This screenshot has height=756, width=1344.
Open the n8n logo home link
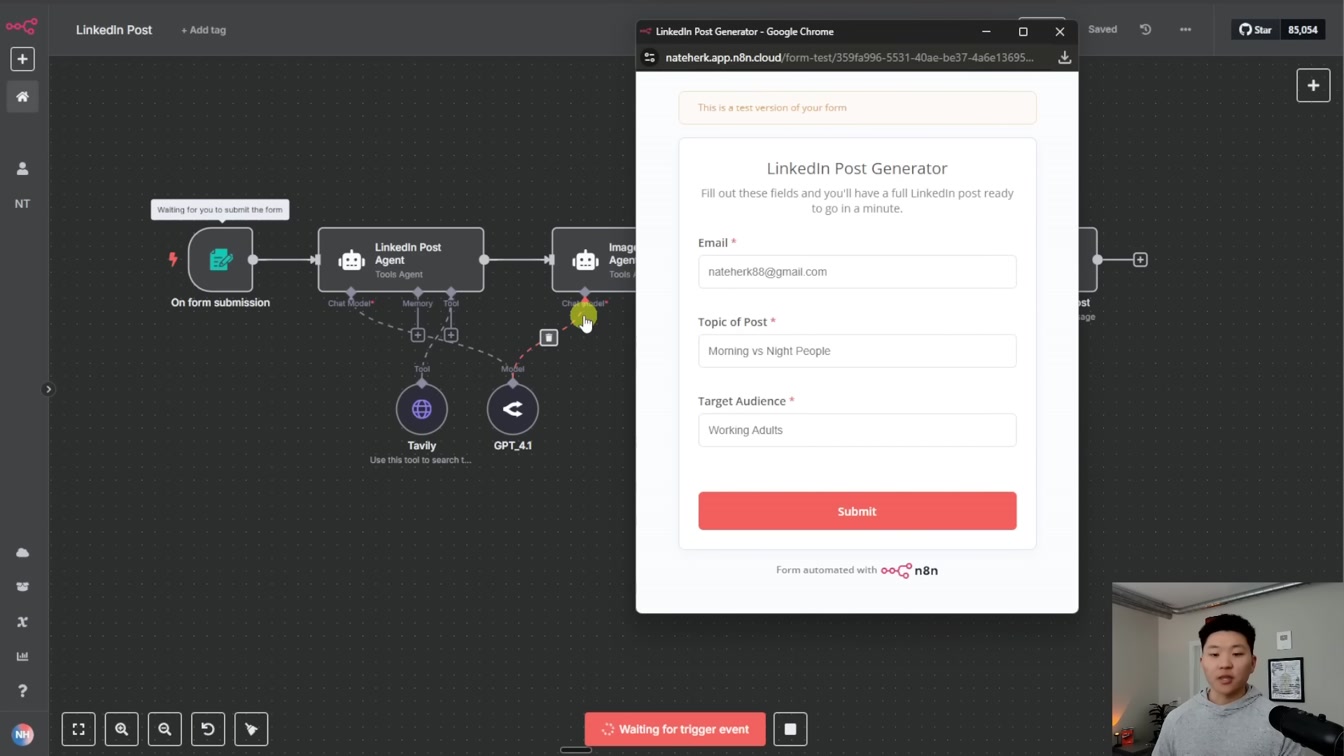pos(22,26)
